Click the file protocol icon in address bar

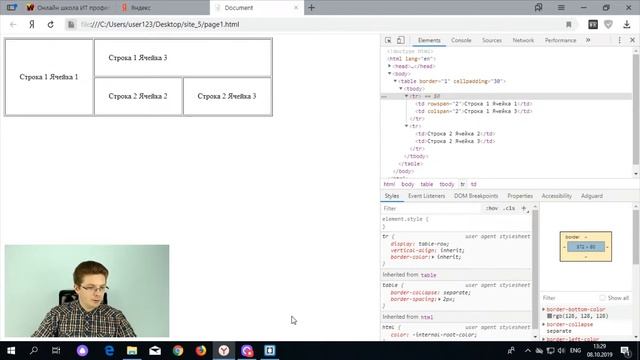point(71,24)
